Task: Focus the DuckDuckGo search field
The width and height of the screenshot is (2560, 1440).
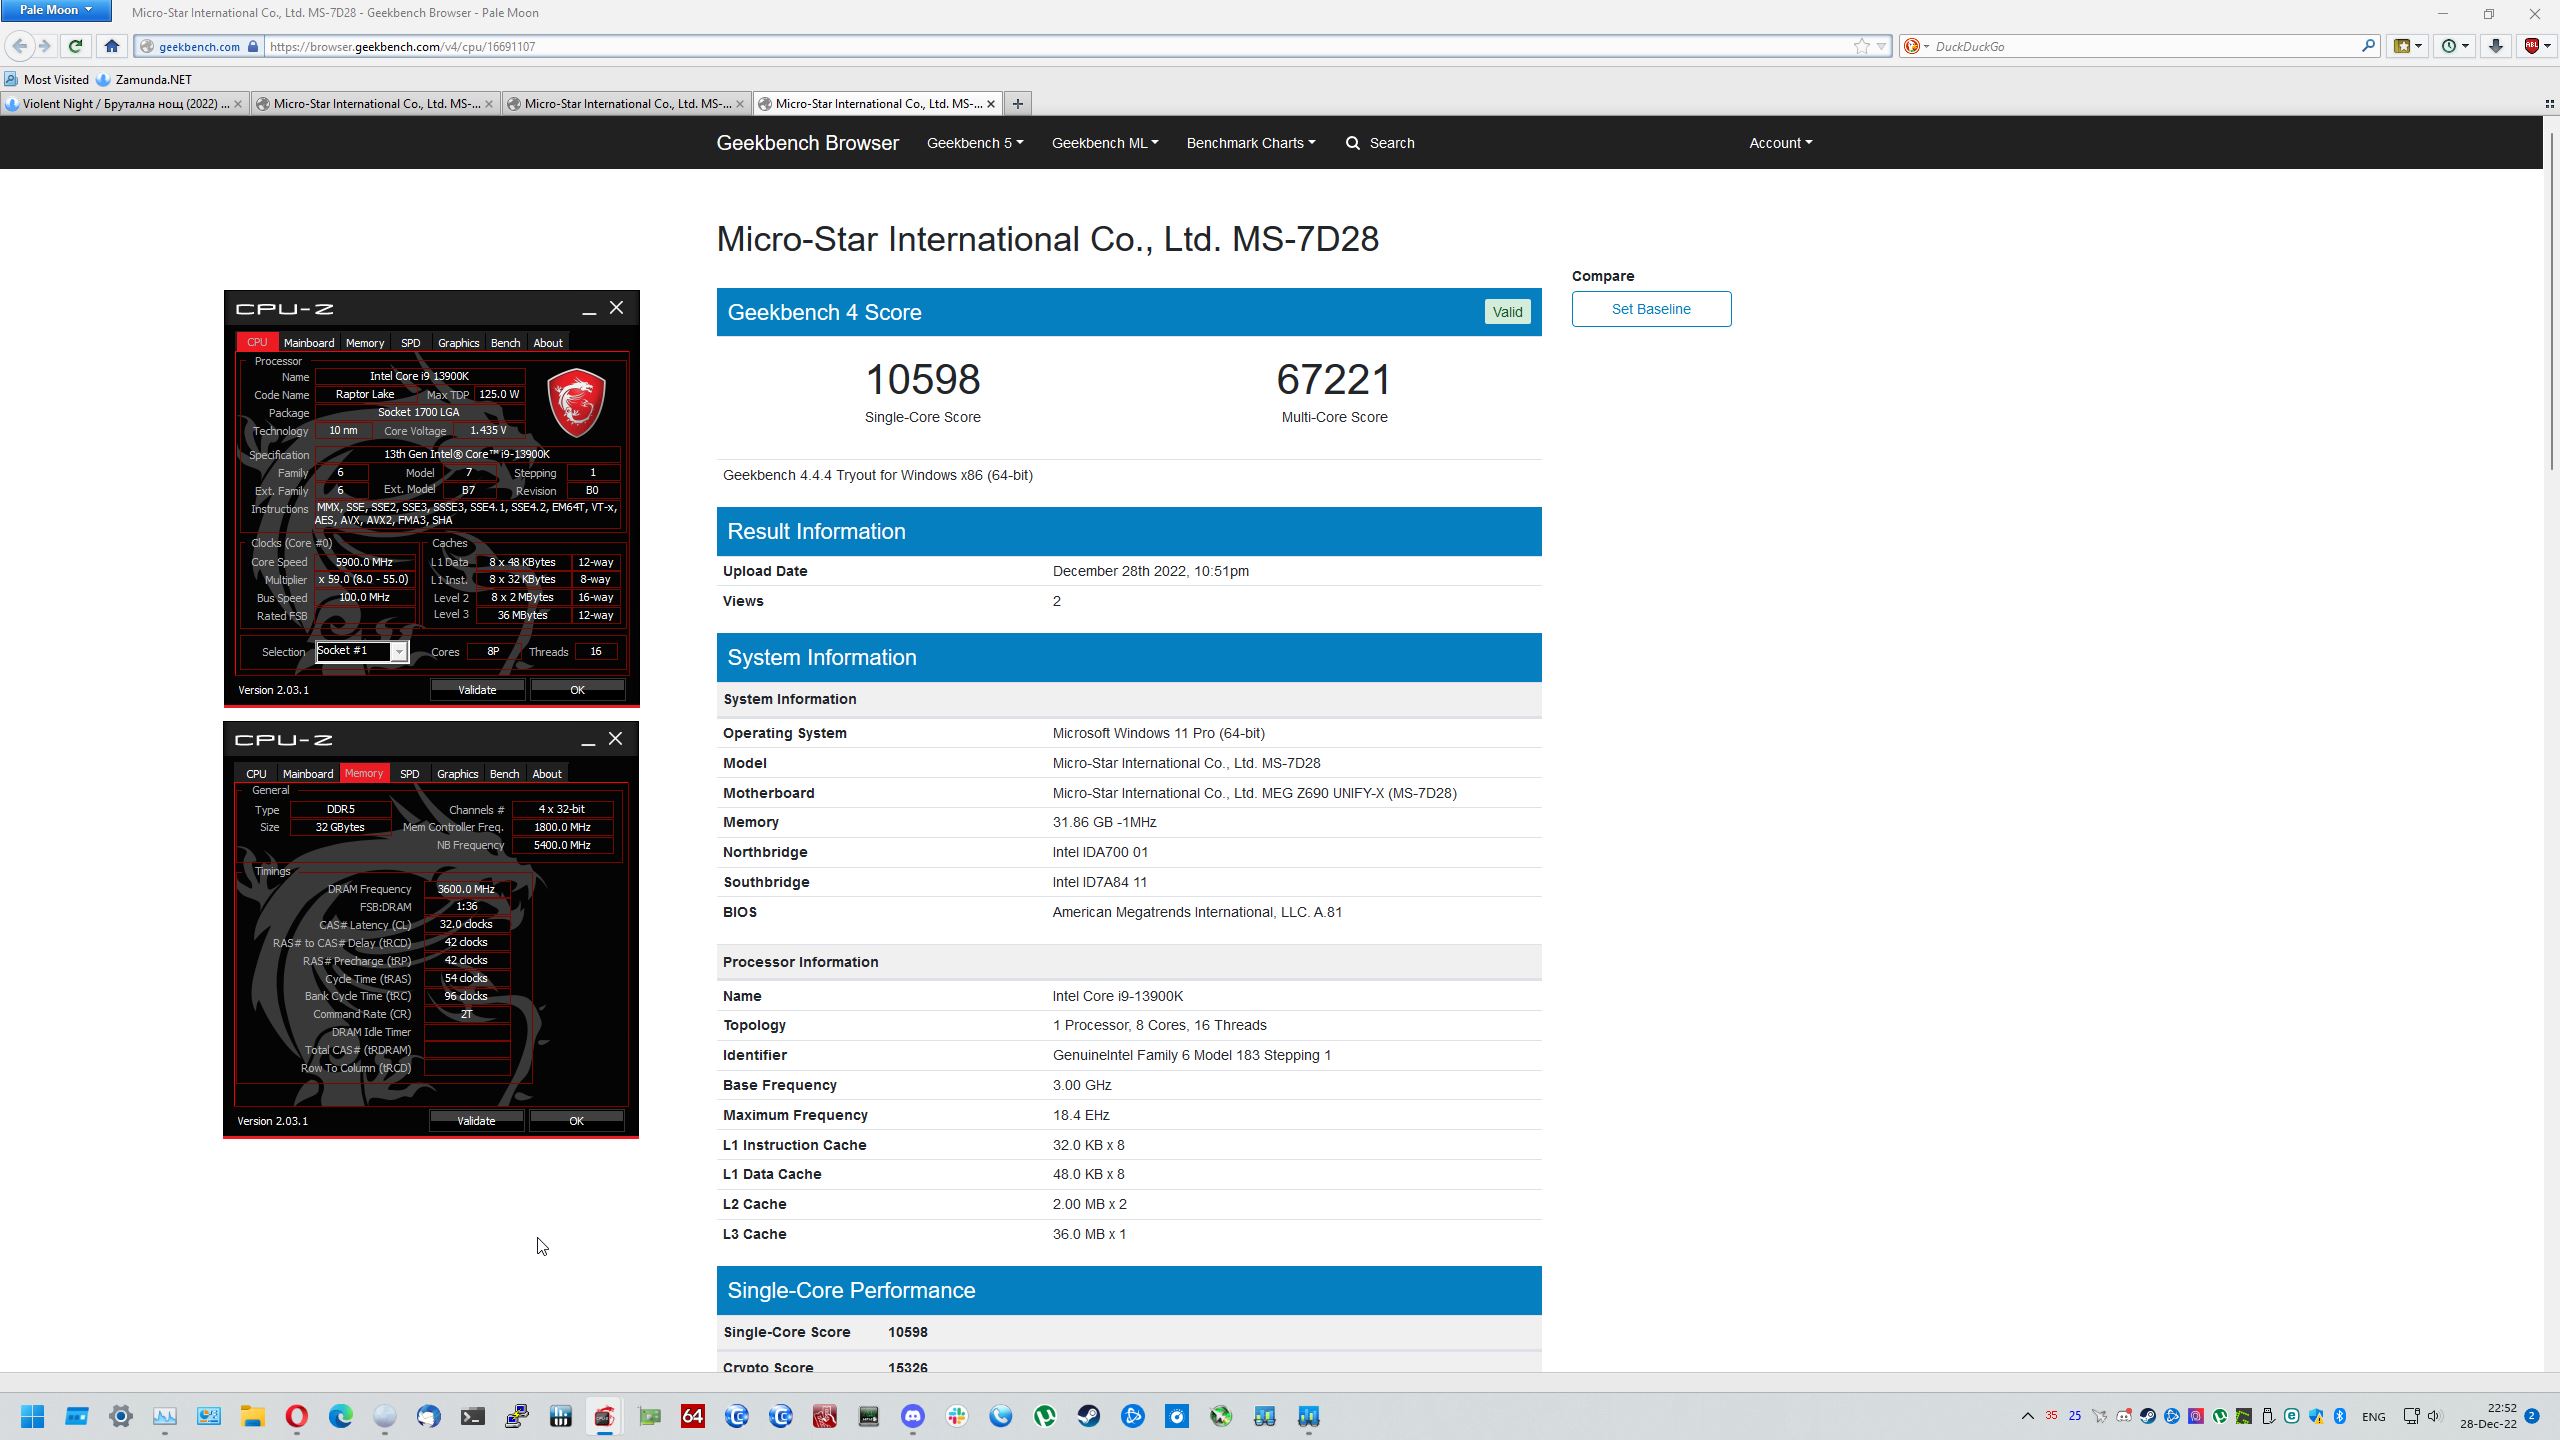Action: click(x=2140, y=46)
